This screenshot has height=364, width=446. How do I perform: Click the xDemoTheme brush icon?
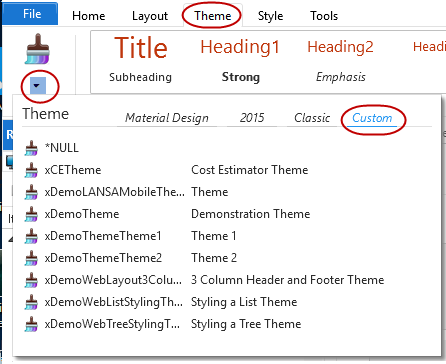point(31,214)
